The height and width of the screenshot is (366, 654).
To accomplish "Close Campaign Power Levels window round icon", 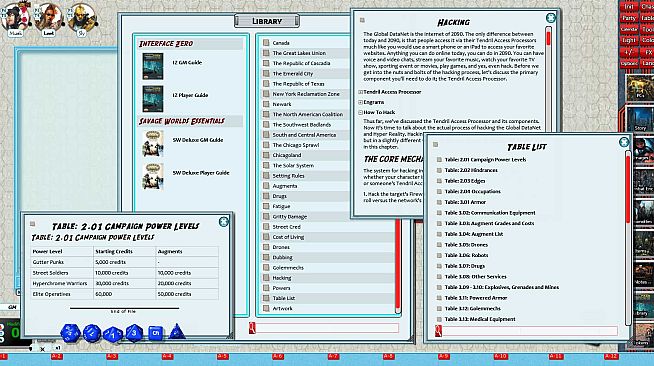I will click(224, 221).
